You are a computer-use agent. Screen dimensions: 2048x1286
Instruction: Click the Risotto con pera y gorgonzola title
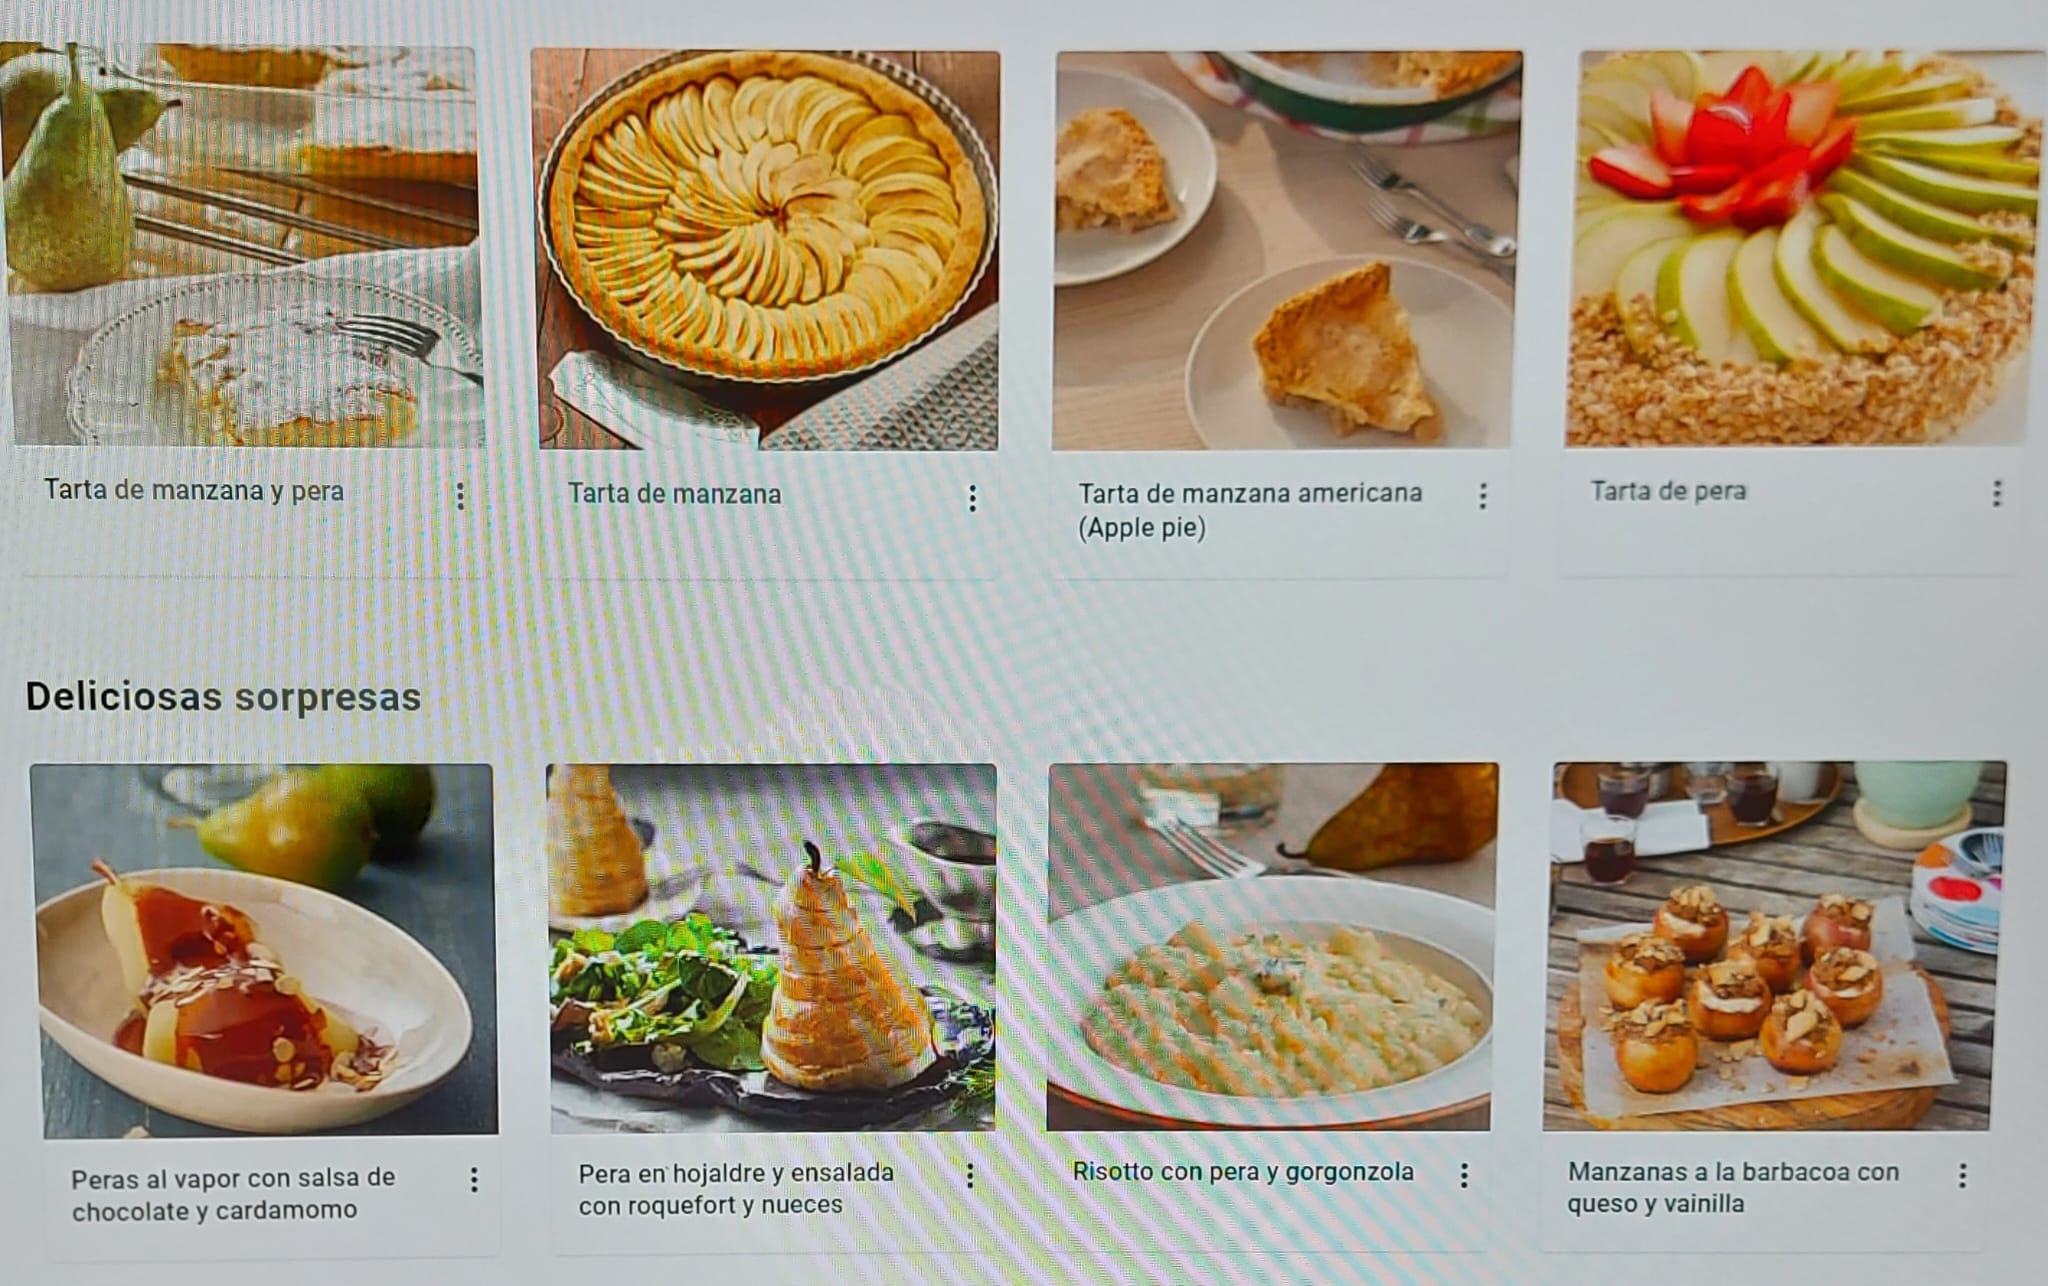pyautogui.click(x=1243, y=1172)
